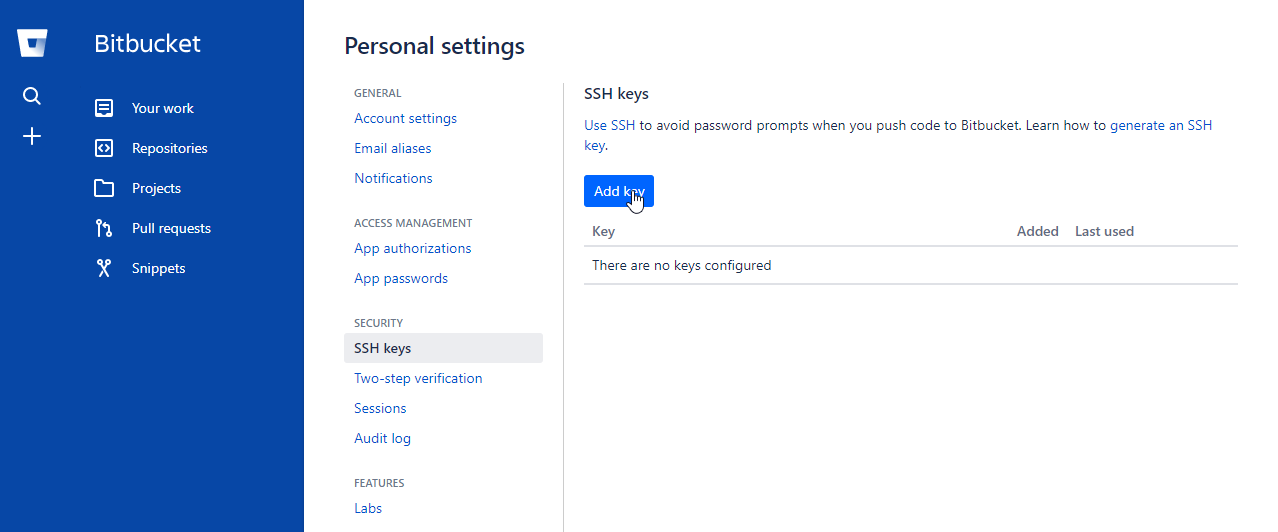Open App passwords settings
Screen dimensions: 1278x532
(401, 278)
